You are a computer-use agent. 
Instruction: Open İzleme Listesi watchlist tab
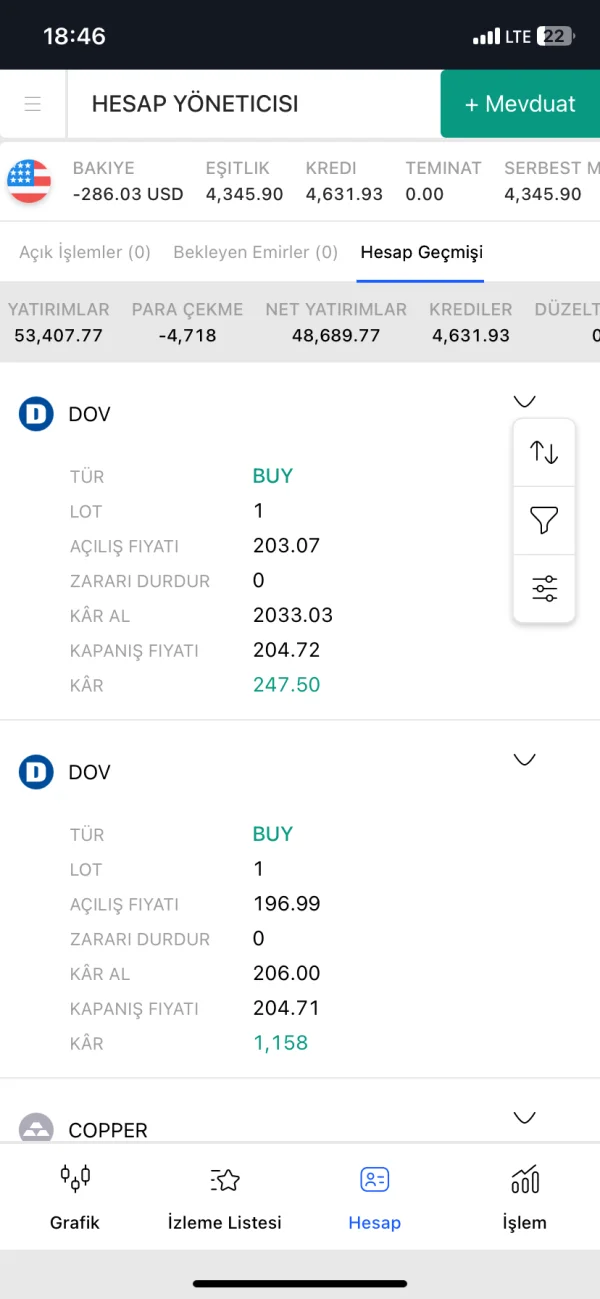(x=225, y=1197)
